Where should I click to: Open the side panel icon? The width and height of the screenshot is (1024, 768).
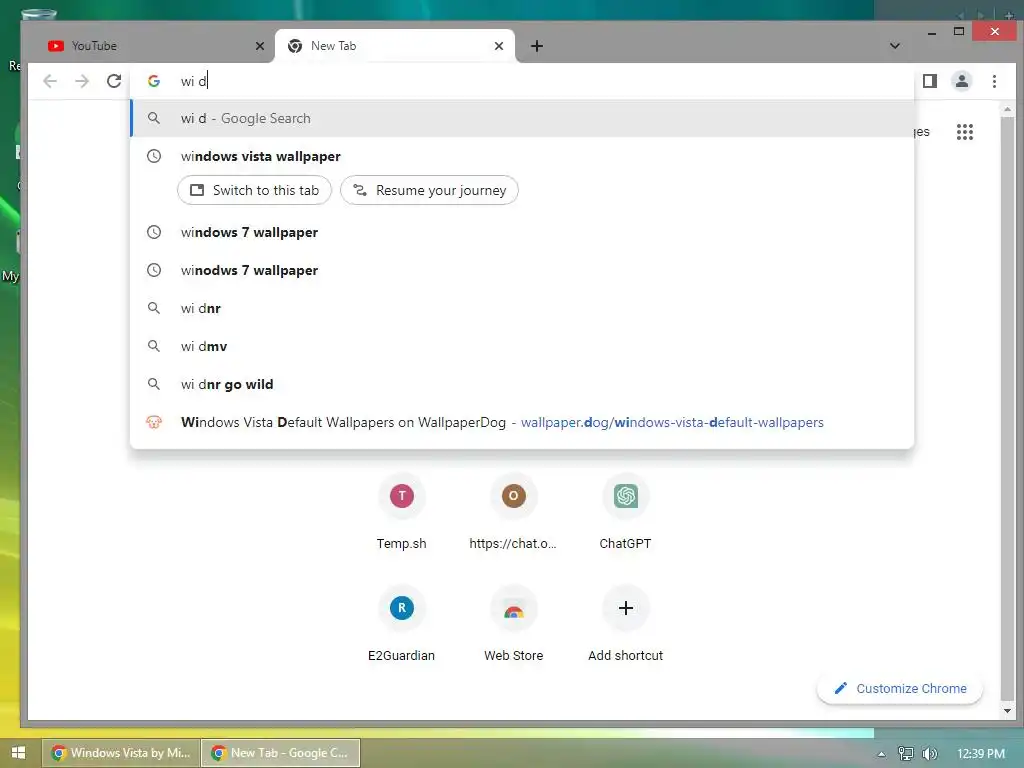pyautogui.click(x=929, y=81)
